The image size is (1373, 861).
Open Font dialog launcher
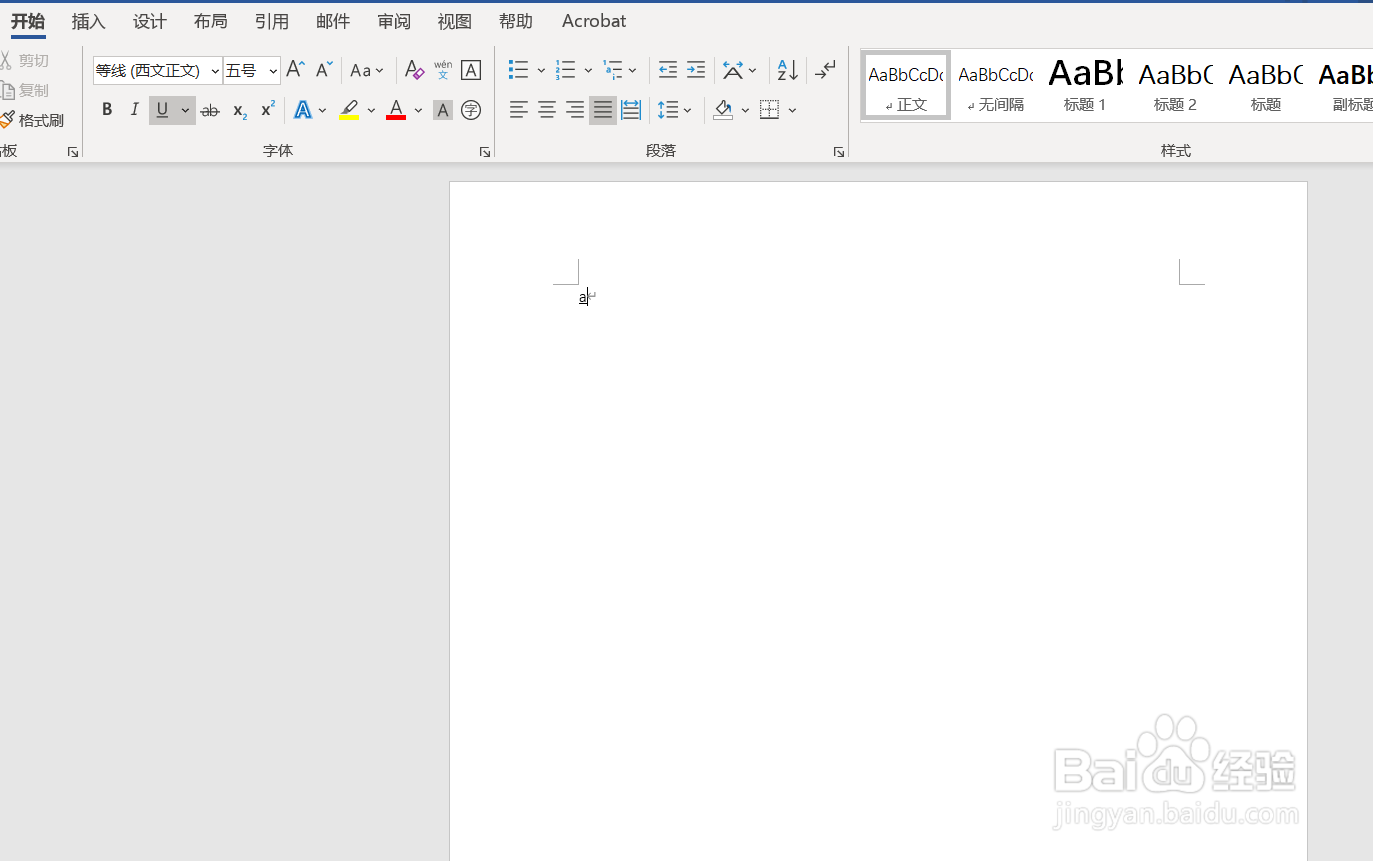click(485, 152)
